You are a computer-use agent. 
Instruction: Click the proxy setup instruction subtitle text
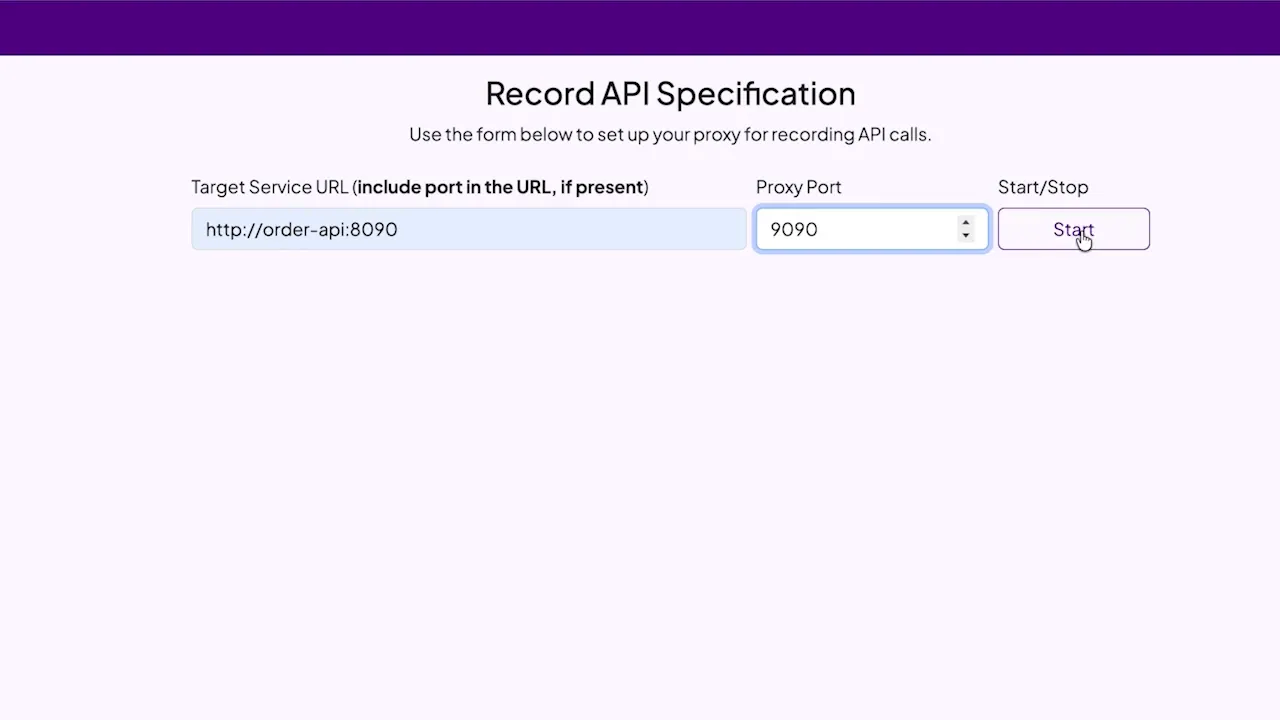670,134
